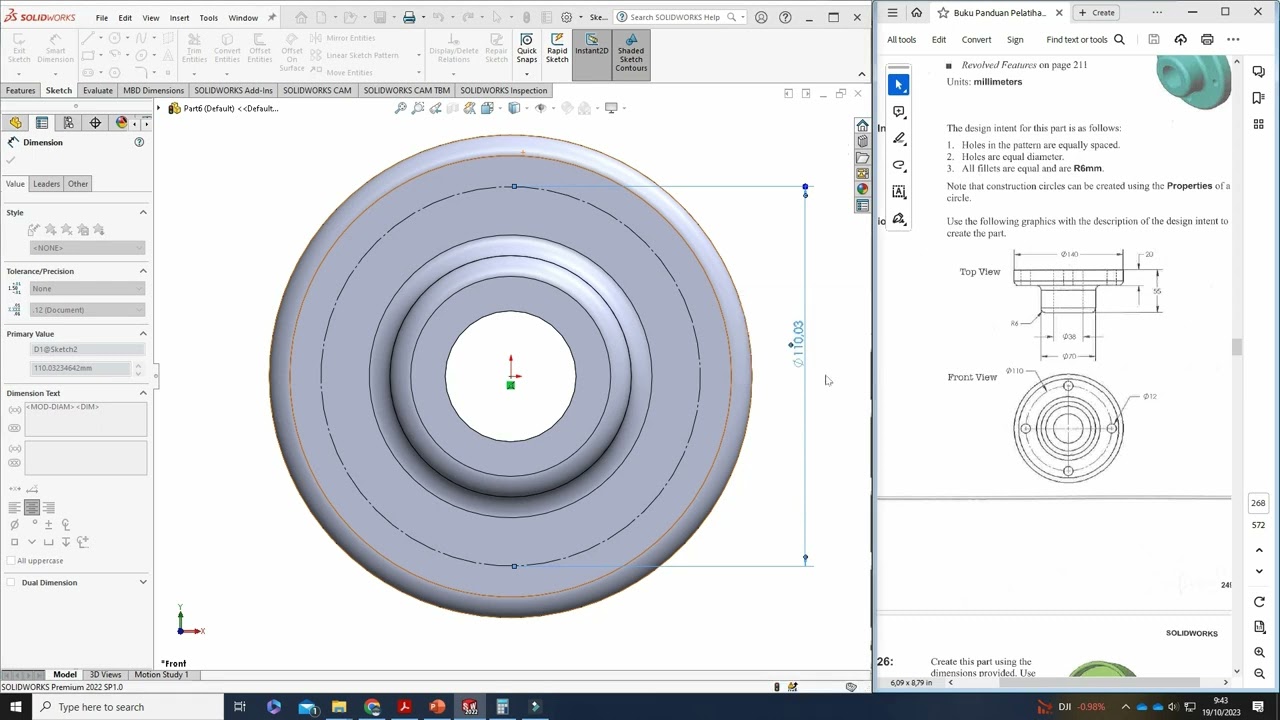This screenshot has width=1280, height=720.
Task: Open Acrobat's home icon
Action: point(916,13)
